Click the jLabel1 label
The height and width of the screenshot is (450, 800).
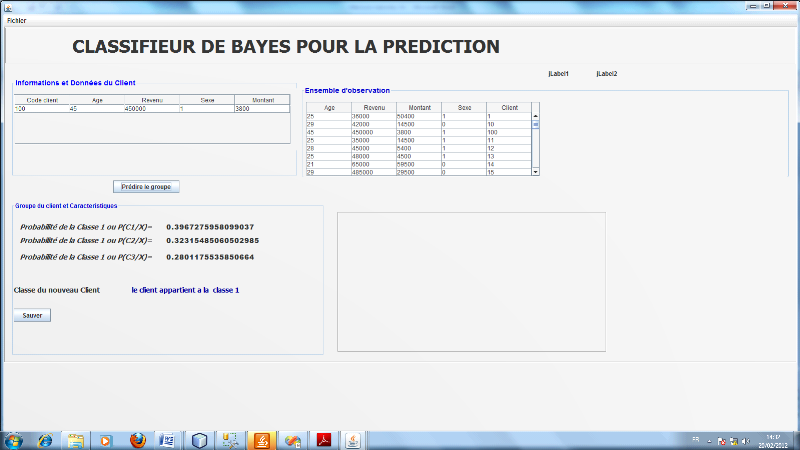559,73
